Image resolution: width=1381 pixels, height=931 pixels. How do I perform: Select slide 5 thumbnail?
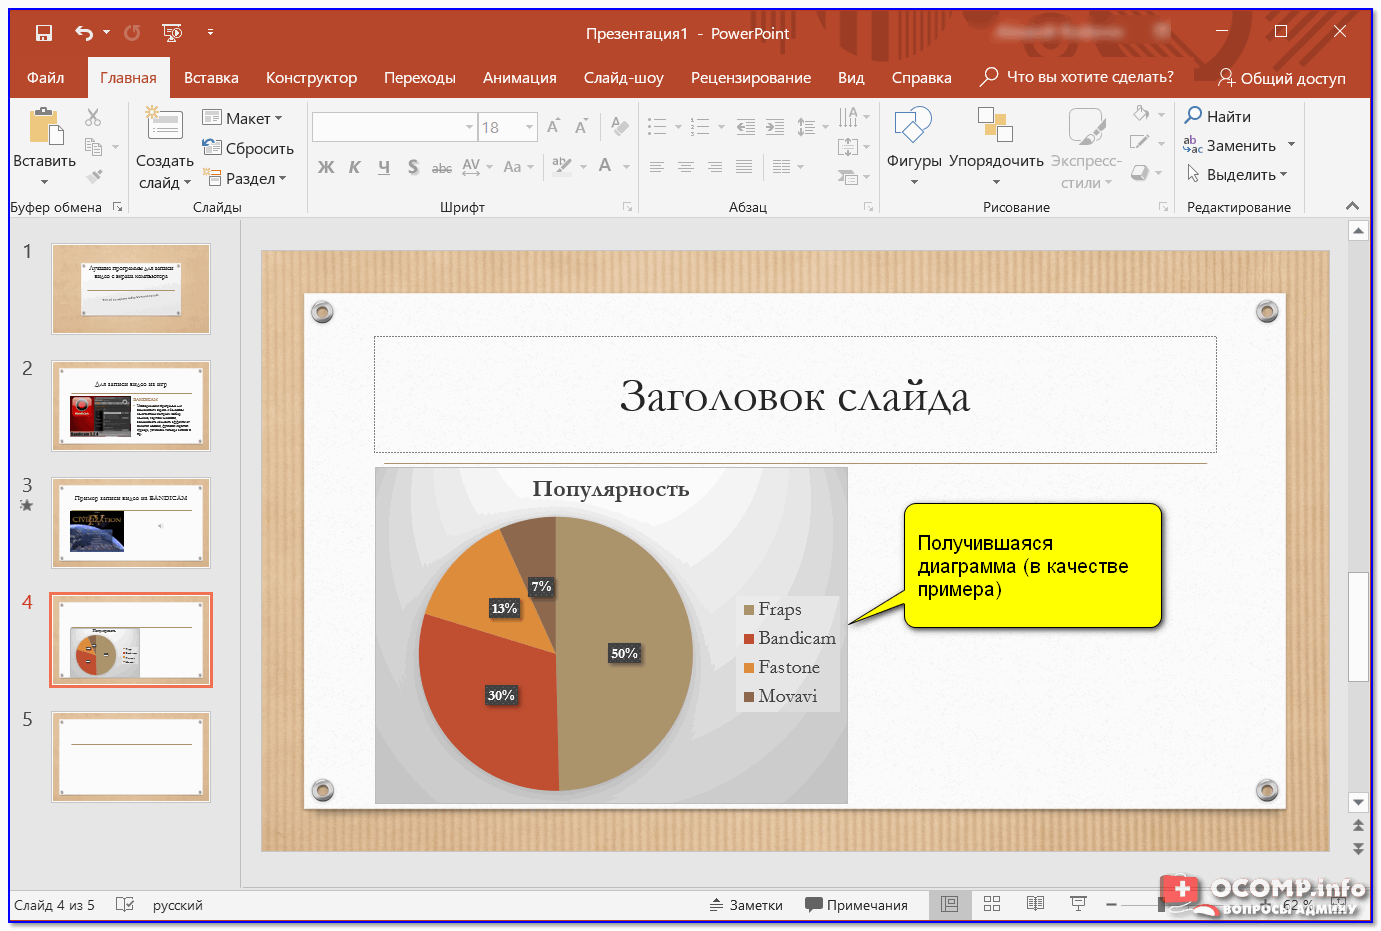click(x=131, y=757)
